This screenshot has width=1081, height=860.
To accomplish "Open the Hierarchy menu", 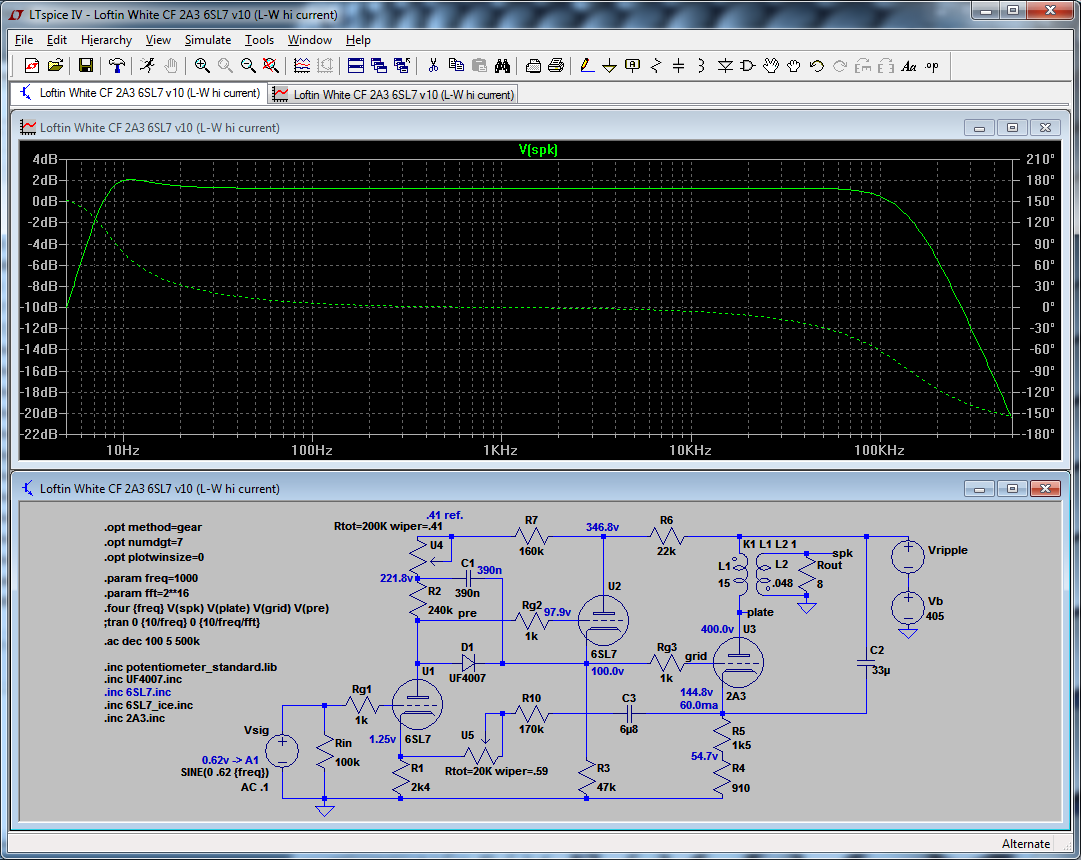I will 106,40.
